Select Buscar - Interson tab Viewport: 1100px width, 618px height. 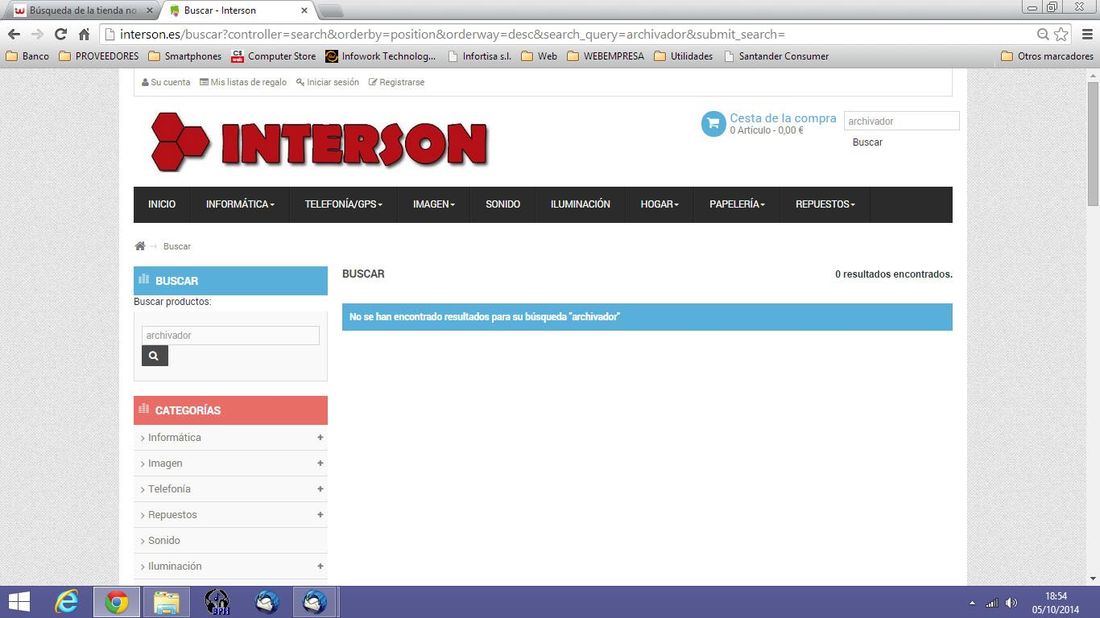tap(239, 11)
